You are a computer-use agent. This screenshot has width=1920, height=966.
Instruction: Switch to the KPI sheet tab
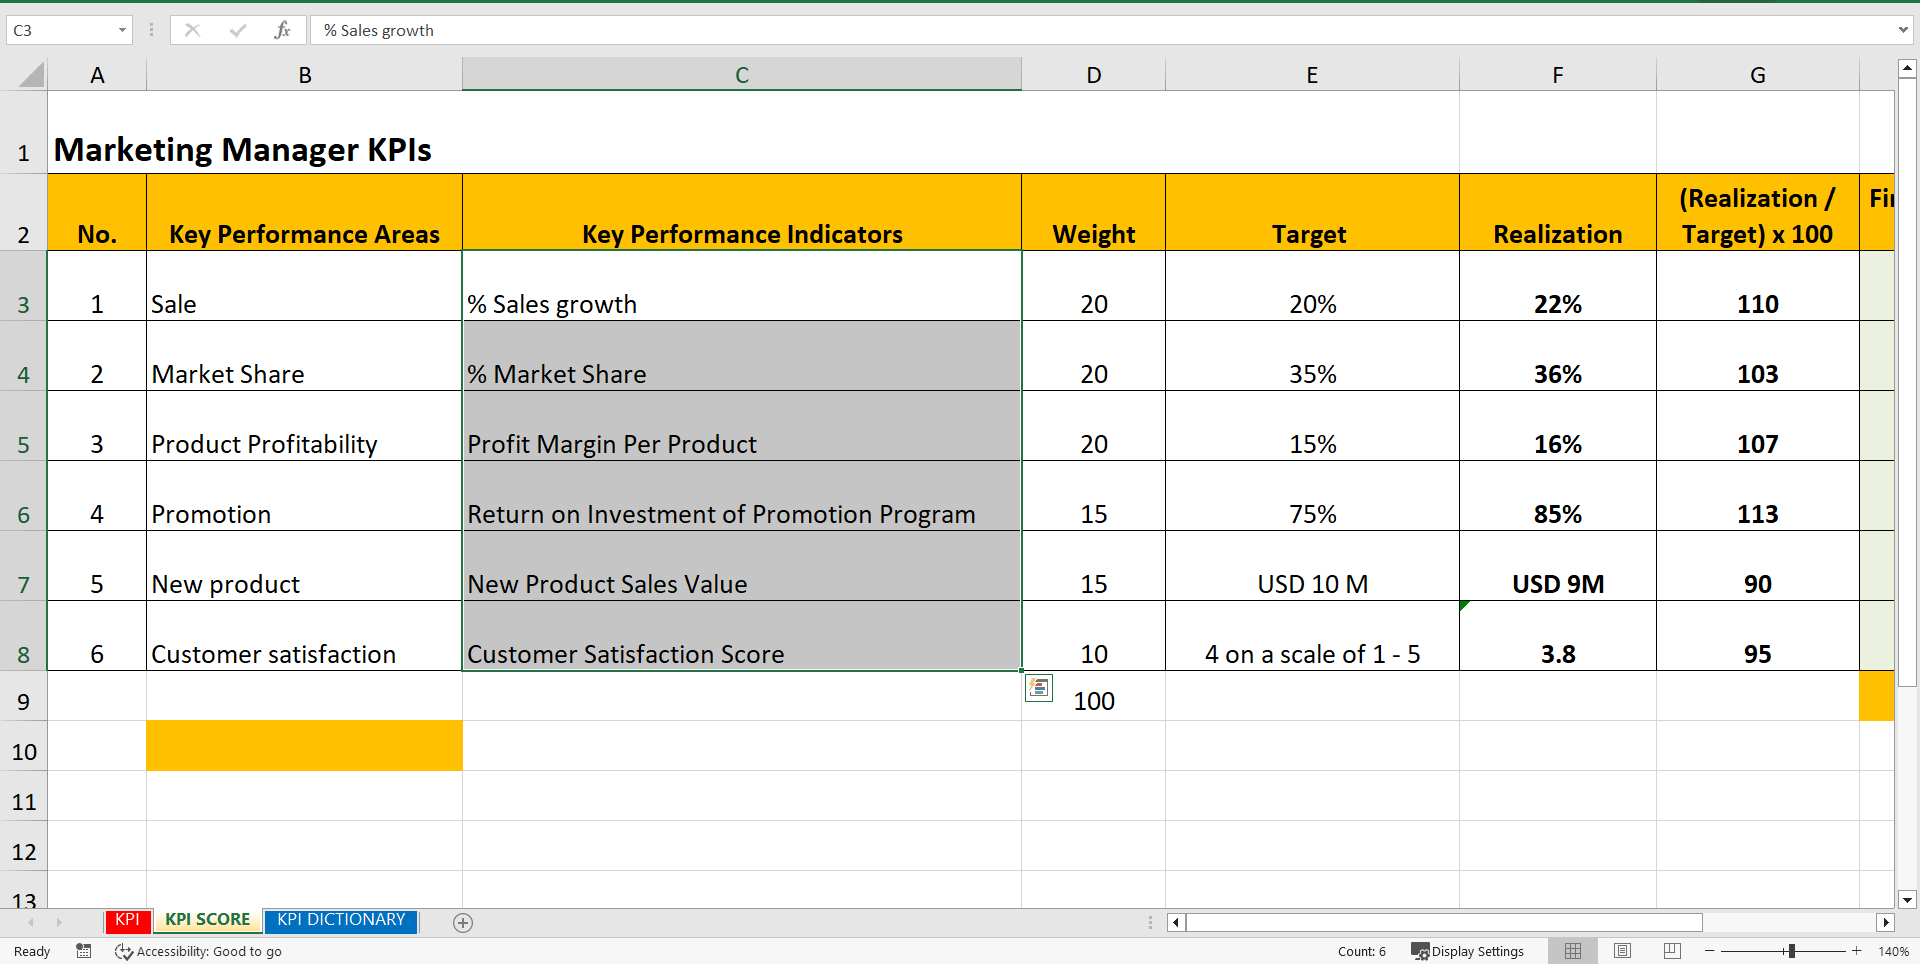click(127, 920)
